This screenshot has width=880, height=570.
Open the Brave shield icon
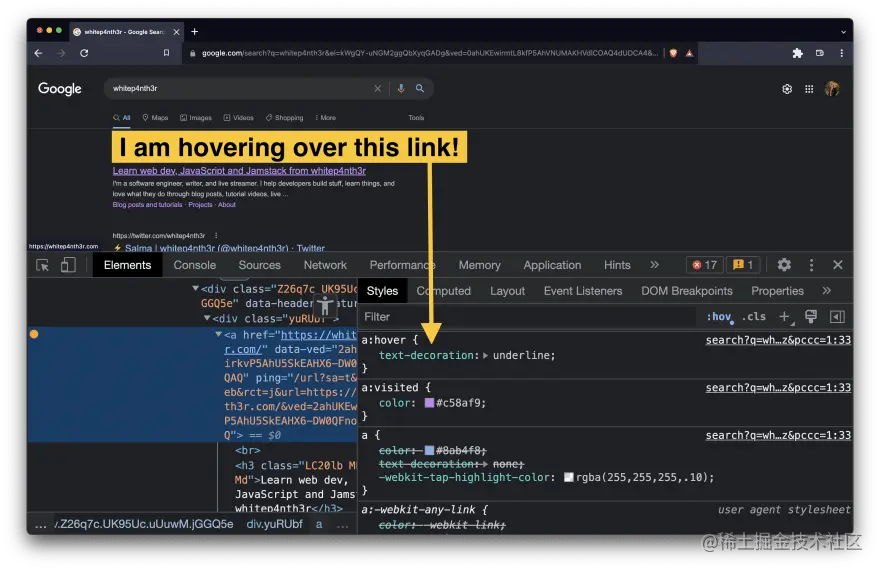click(673, 53)
